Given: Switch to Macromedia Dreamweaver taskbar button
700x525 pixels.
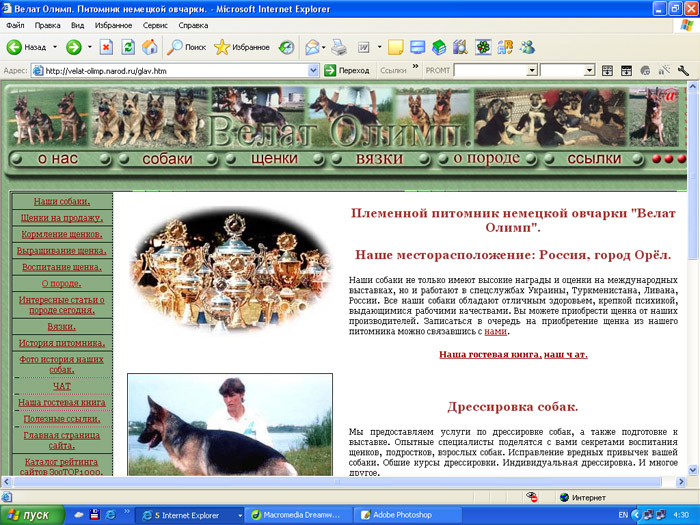Looking at the screenshot, I should [300, 515].
